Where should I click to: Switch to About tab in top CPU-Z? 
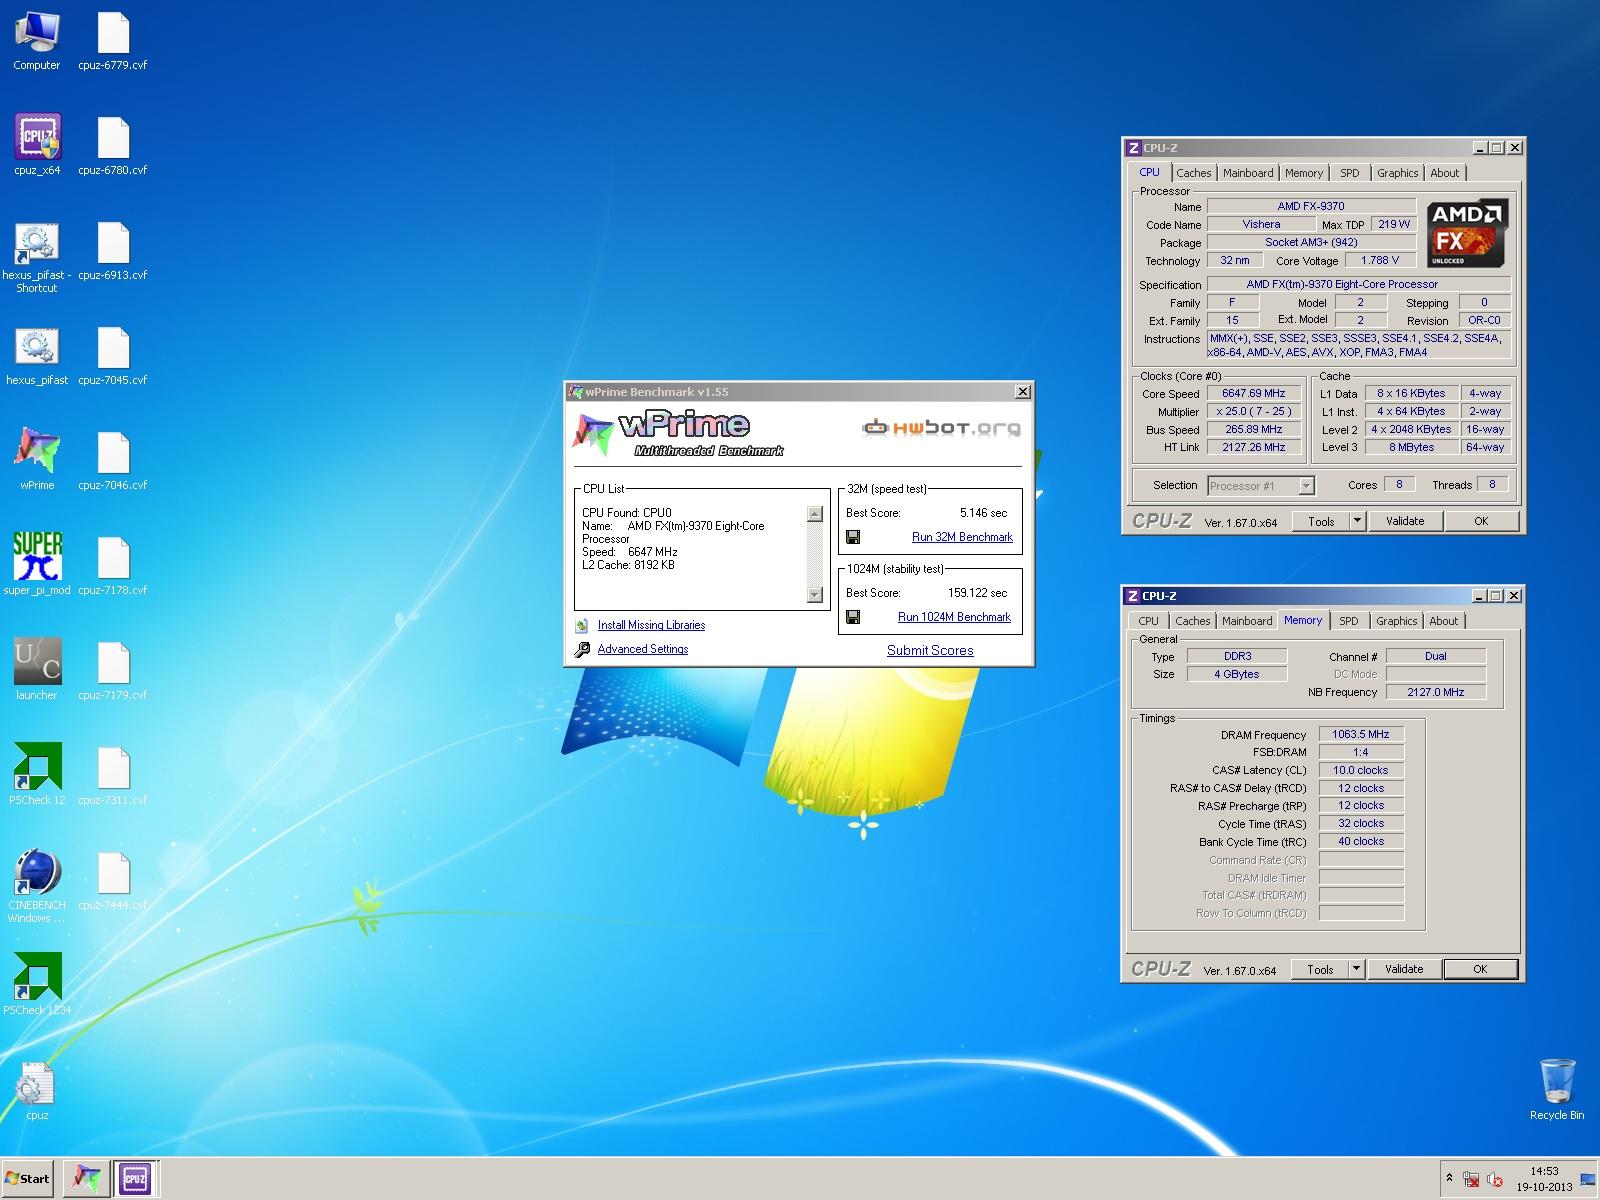coord(1444,173)
